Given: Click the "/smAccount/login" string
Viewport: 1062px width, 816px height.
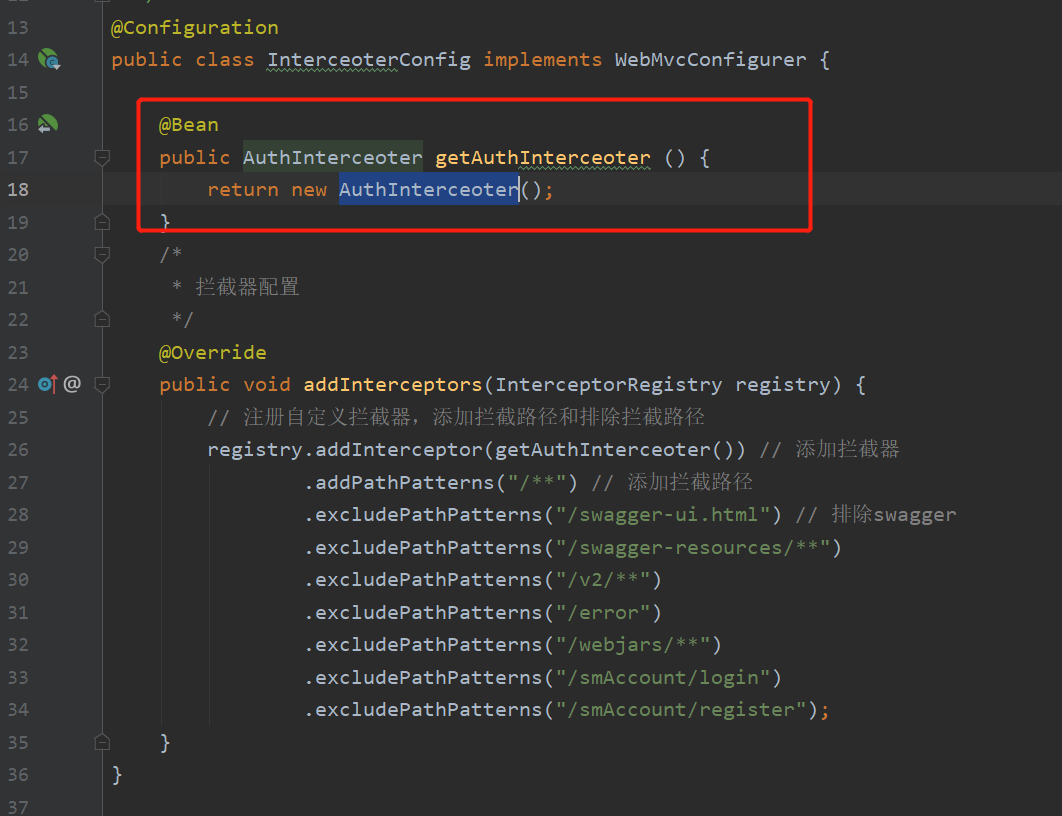Looking at the screenshot, I should click(x=663, y=677).
